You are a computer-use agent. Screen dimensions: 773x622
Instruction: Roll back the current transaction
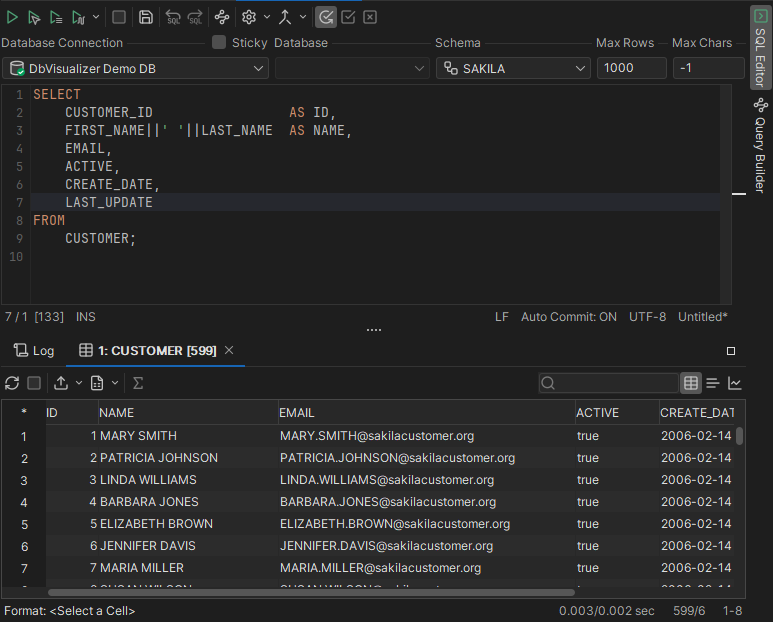click(x=370, y=18)
